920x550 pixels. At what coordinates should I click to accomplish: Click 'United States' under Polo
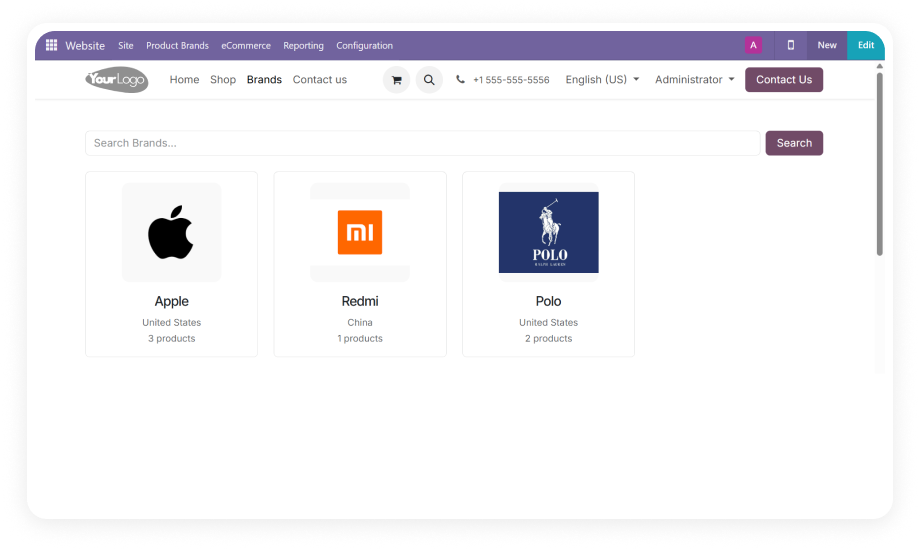pos(549,322)
